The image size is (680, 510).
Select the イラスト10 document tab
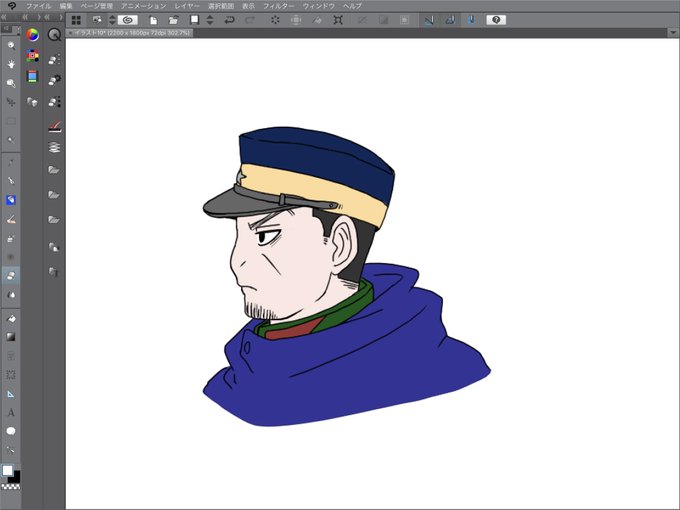coord(130,33)
